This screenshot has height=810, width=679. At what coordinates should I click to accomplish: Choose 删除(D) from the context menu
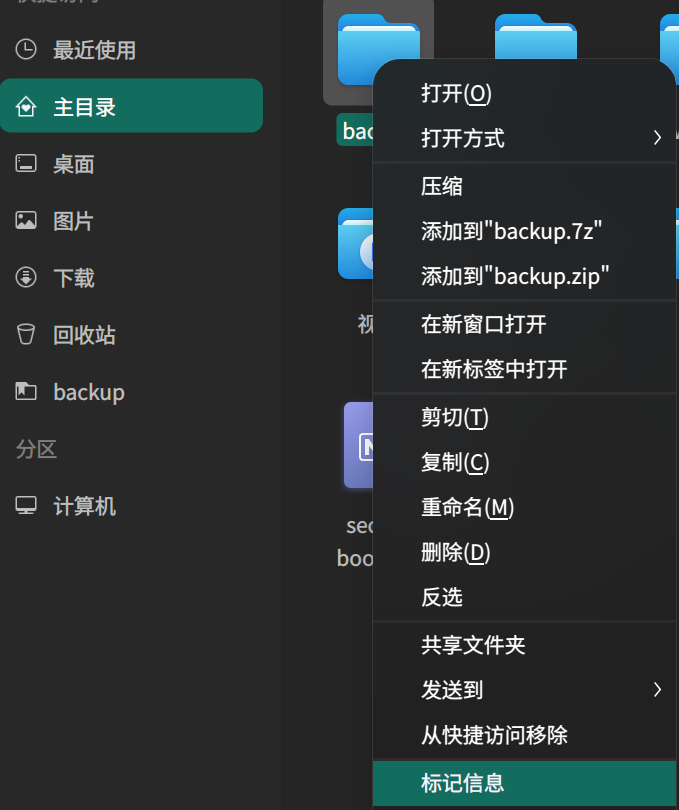(524, 552)
